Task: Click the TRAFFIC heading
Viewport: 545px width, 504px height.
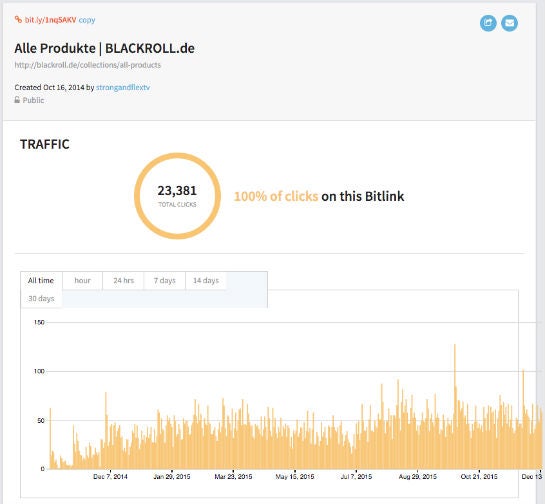Action: [x=45, y=144]
